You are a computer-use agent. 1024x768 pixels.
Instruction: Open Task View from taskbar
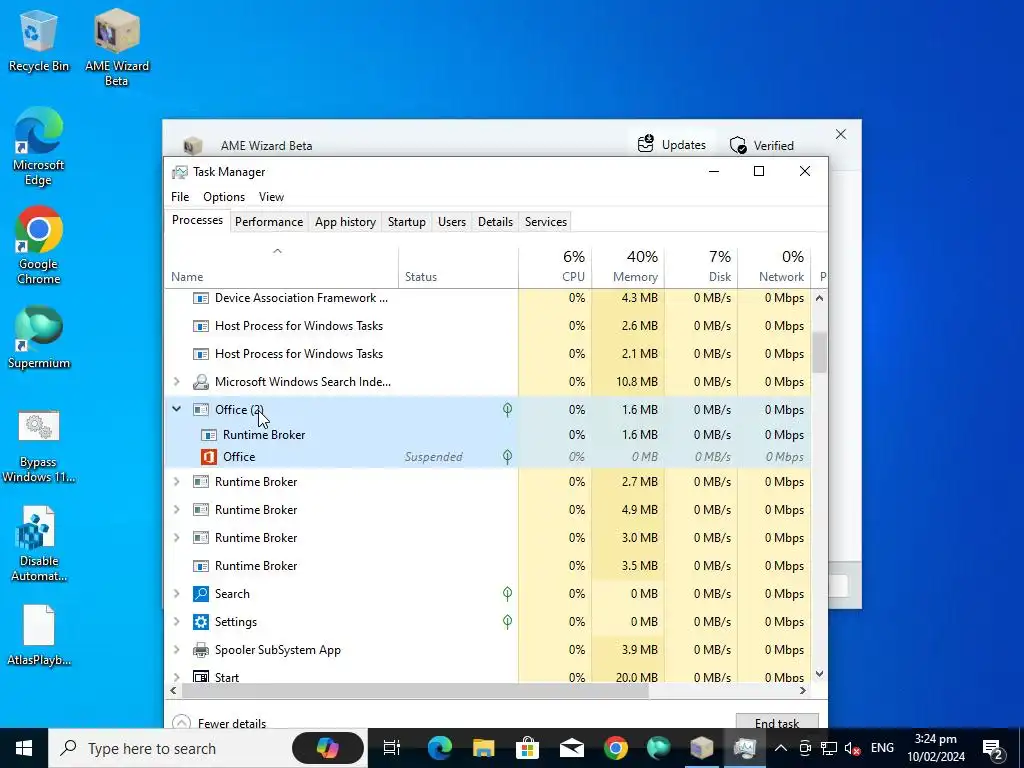(x=392, y=748)
